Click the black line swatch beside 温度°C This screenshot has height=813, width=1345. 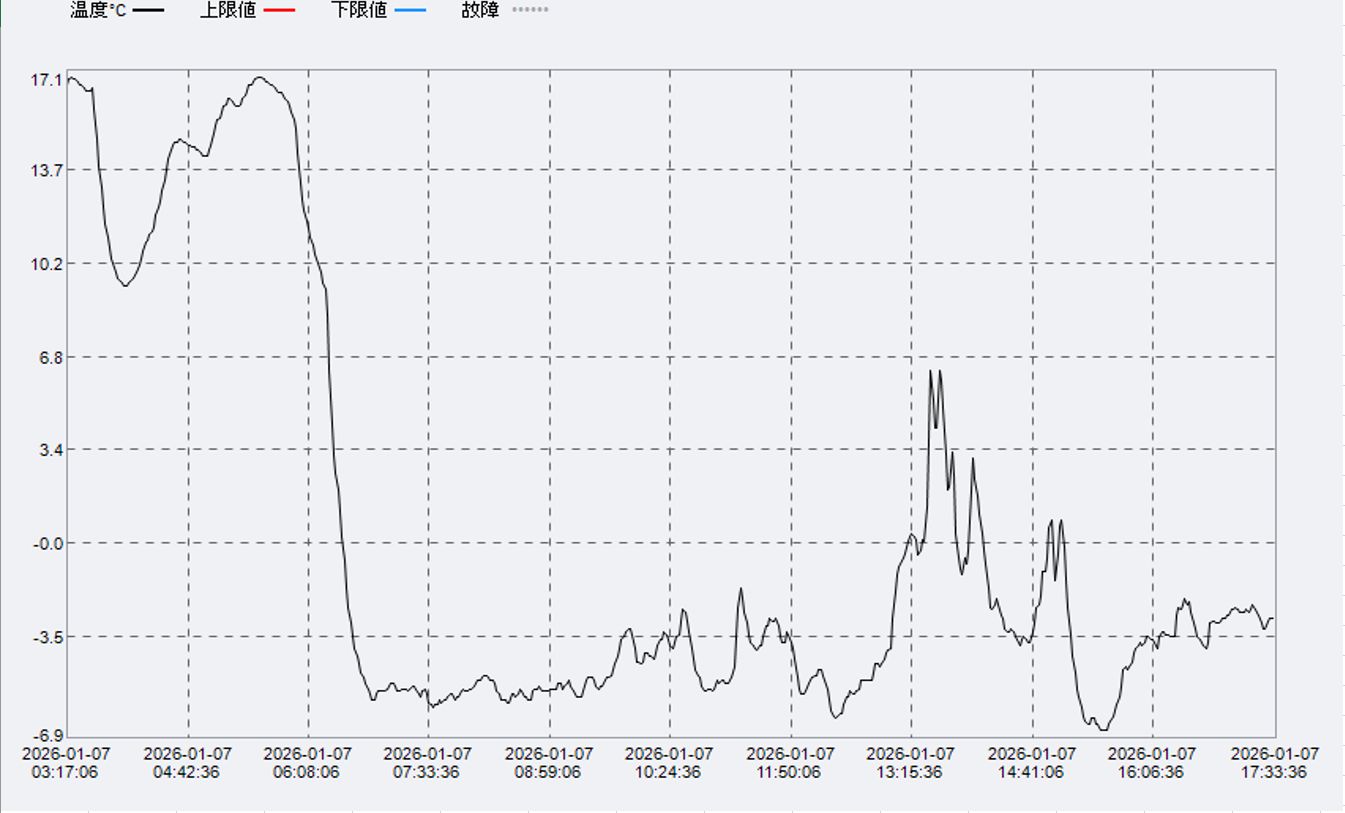(148, 10)
